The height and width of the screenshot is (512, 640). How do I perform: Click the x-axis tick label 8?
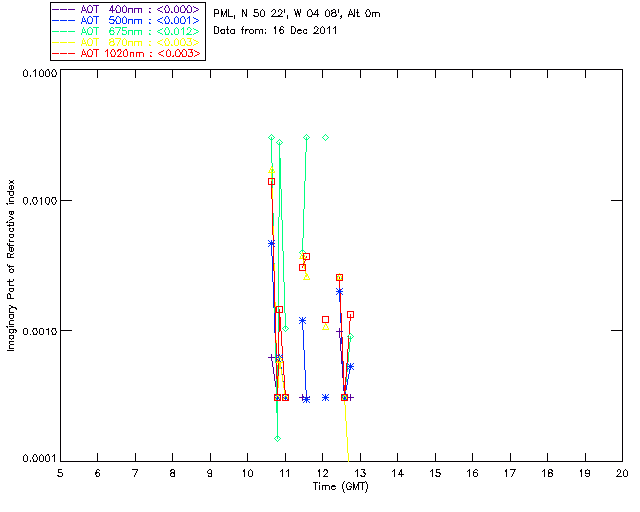click(x=173, y=473)
